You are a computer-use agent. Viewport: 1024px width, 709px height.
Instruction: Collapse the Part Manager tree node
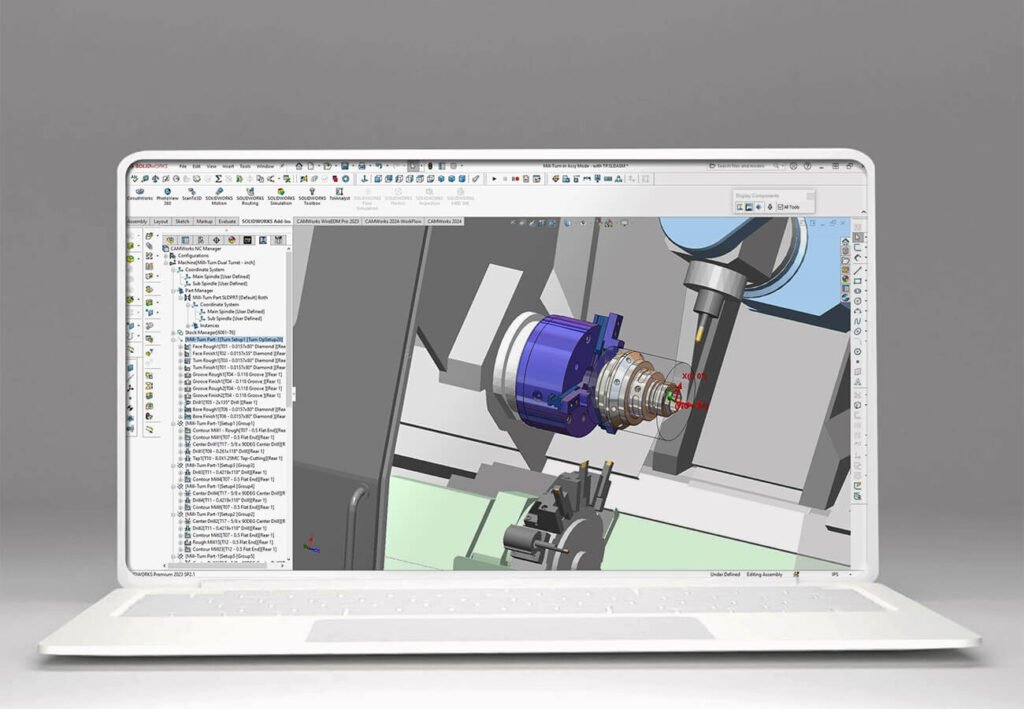pos(173,292)
